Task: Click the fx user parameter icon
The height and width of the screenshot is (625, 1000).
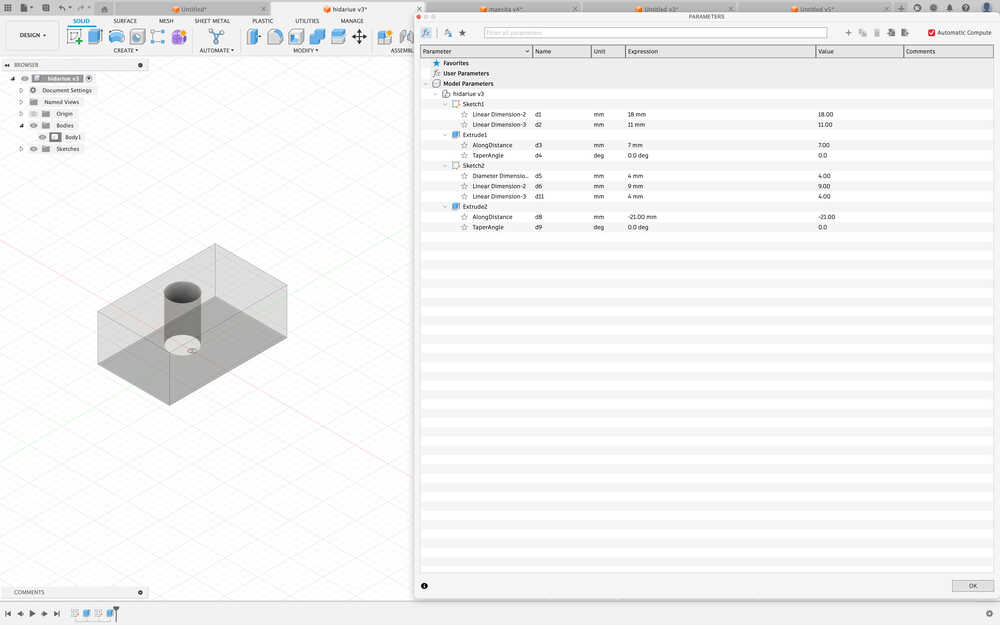Action: coord(427,33)
